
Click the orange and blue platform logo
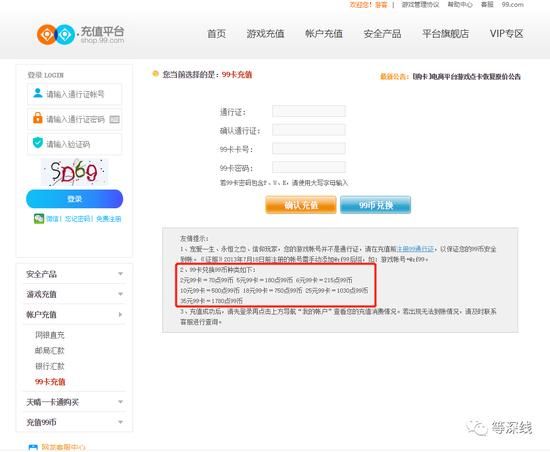(55, 34)
